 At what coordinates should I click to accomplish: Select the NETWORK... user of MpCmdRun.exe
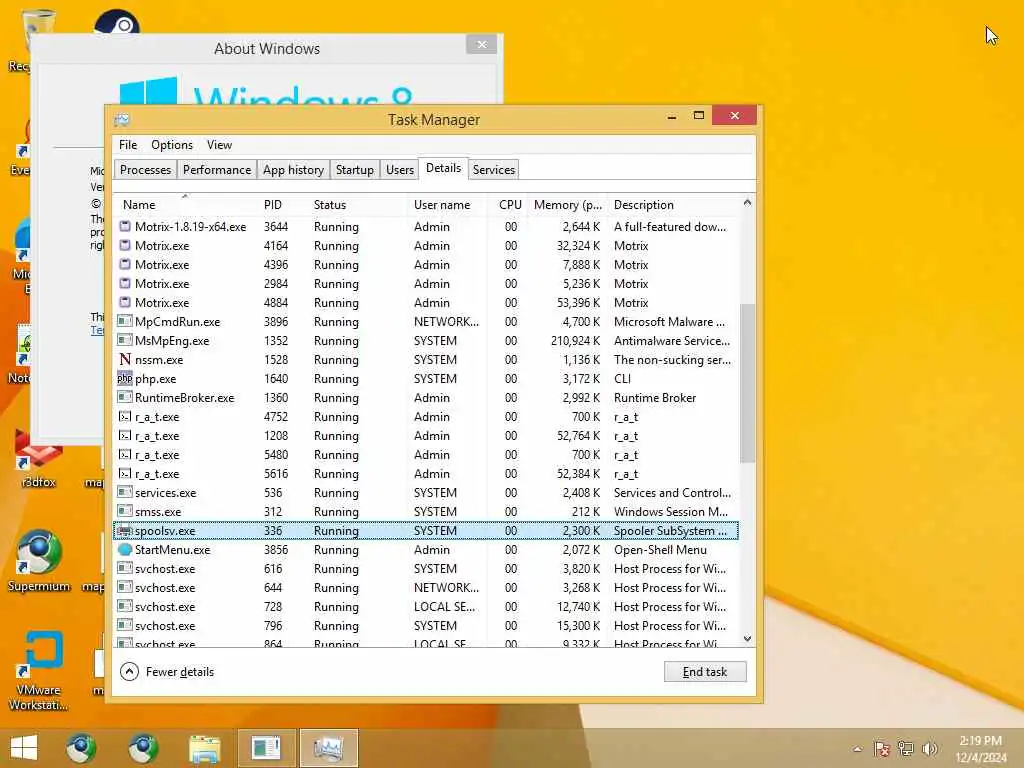click(x=446, y=321)
